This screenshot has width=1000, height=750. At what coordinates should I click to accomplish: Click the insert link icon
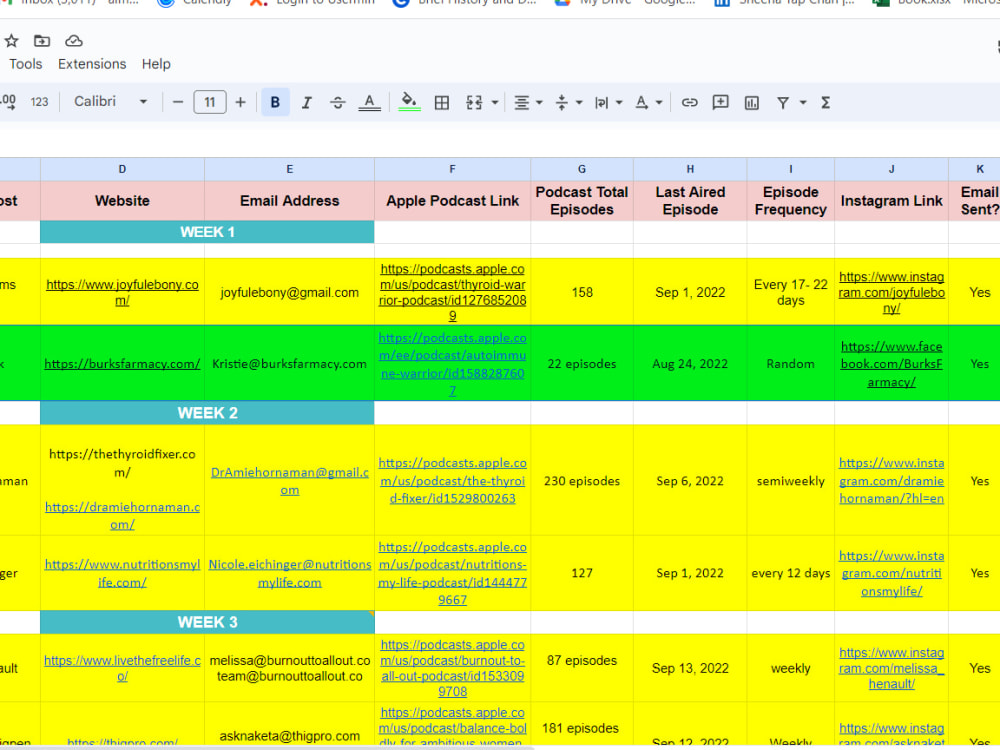689,102
